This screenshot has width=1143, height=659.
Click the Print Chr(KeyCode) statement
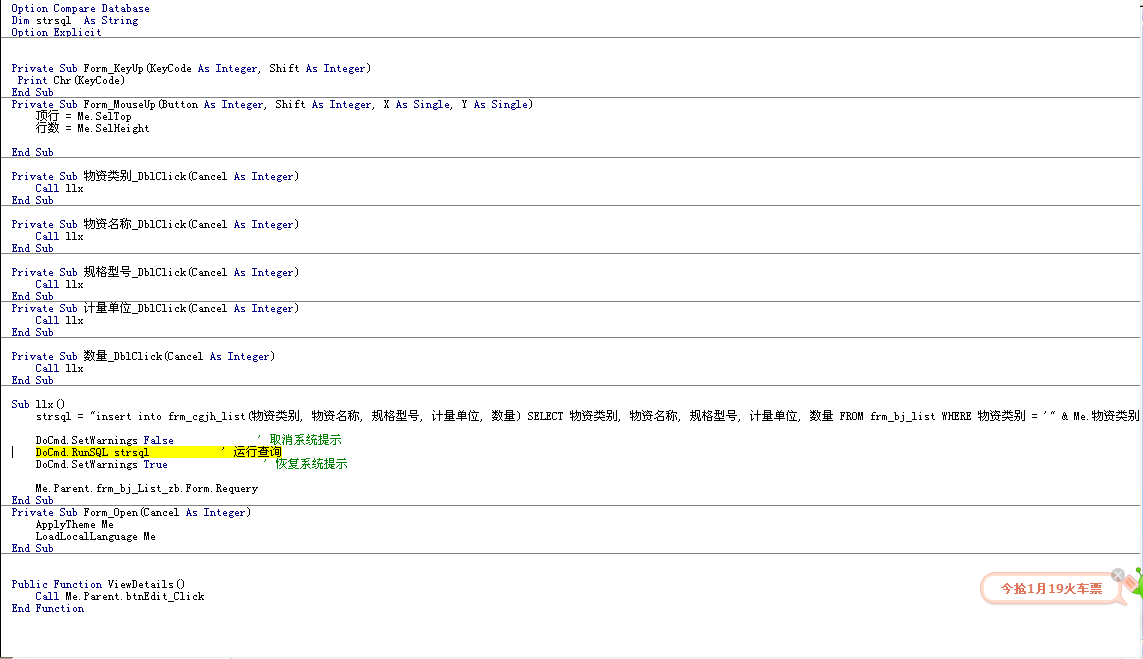tap(71, 81)
